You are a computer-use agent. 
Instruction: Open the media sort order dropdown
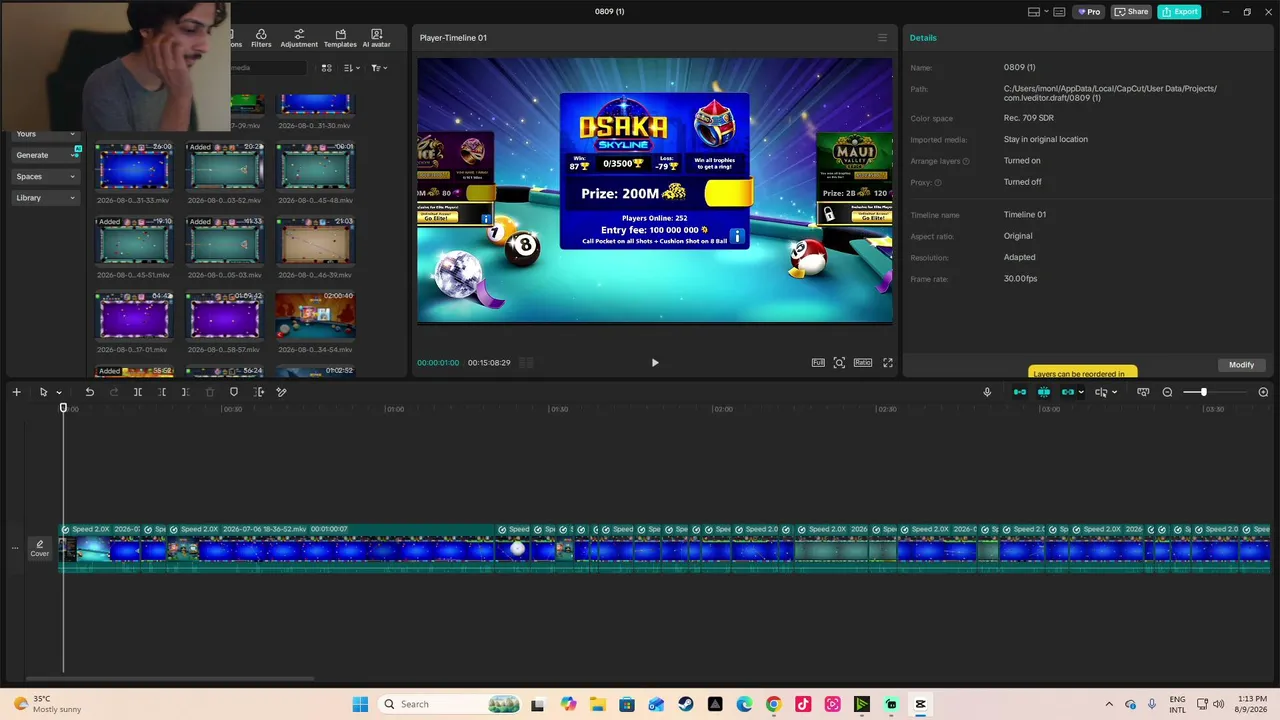click(x=351, y=68)
